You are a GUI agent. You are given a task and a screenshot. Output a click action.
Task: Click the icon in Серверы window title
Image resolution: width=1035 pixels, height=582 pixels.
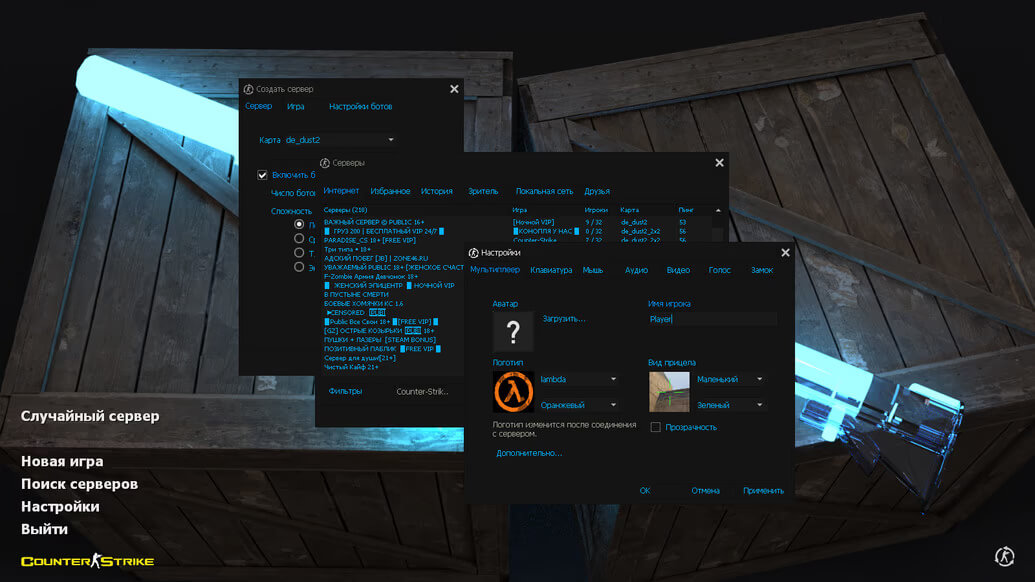[x=325, y=162]
